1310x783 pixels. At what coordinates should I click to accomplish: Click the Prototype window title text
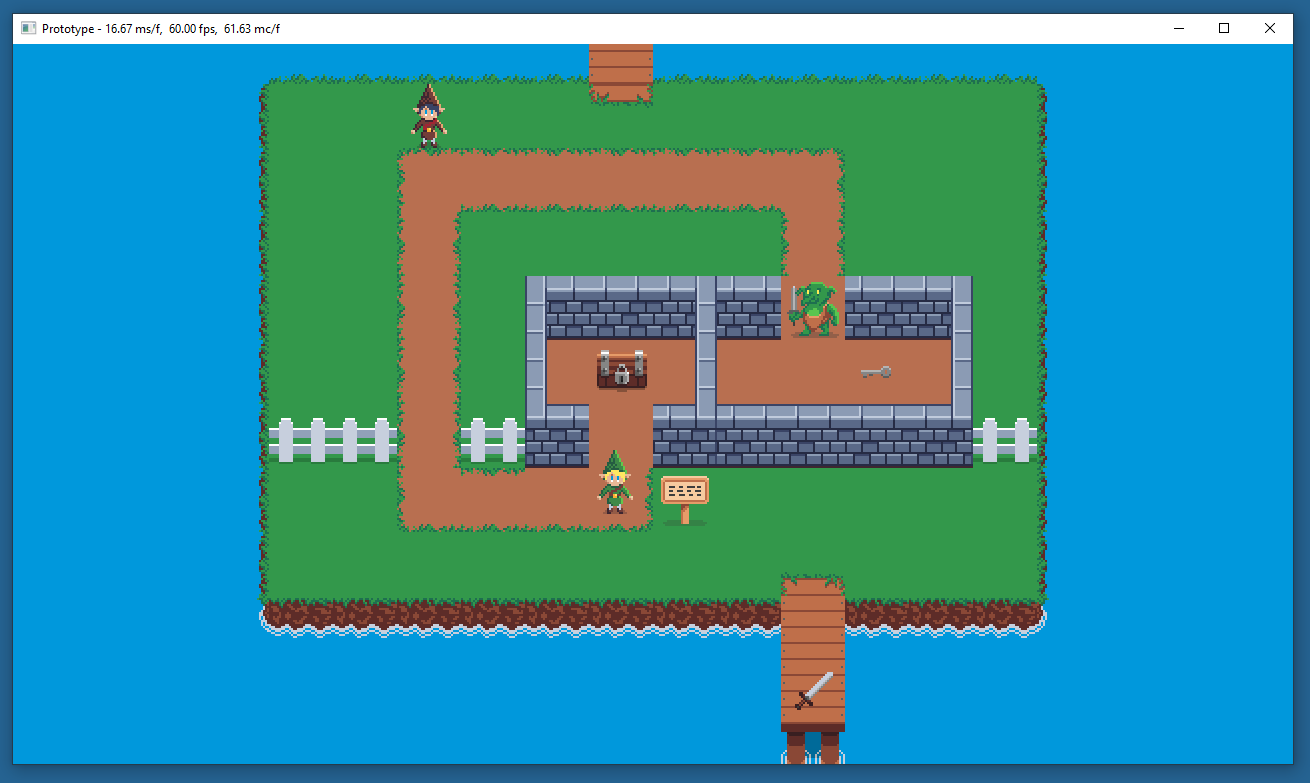(x=160, y=28)
